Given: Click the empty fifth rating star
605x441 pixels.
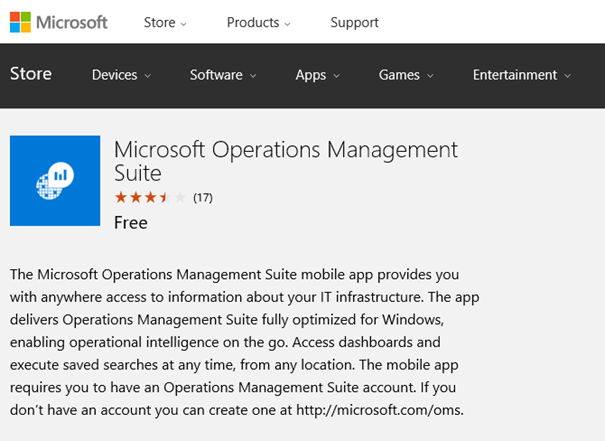Looking at the screenshot, I should click(180, 197).
